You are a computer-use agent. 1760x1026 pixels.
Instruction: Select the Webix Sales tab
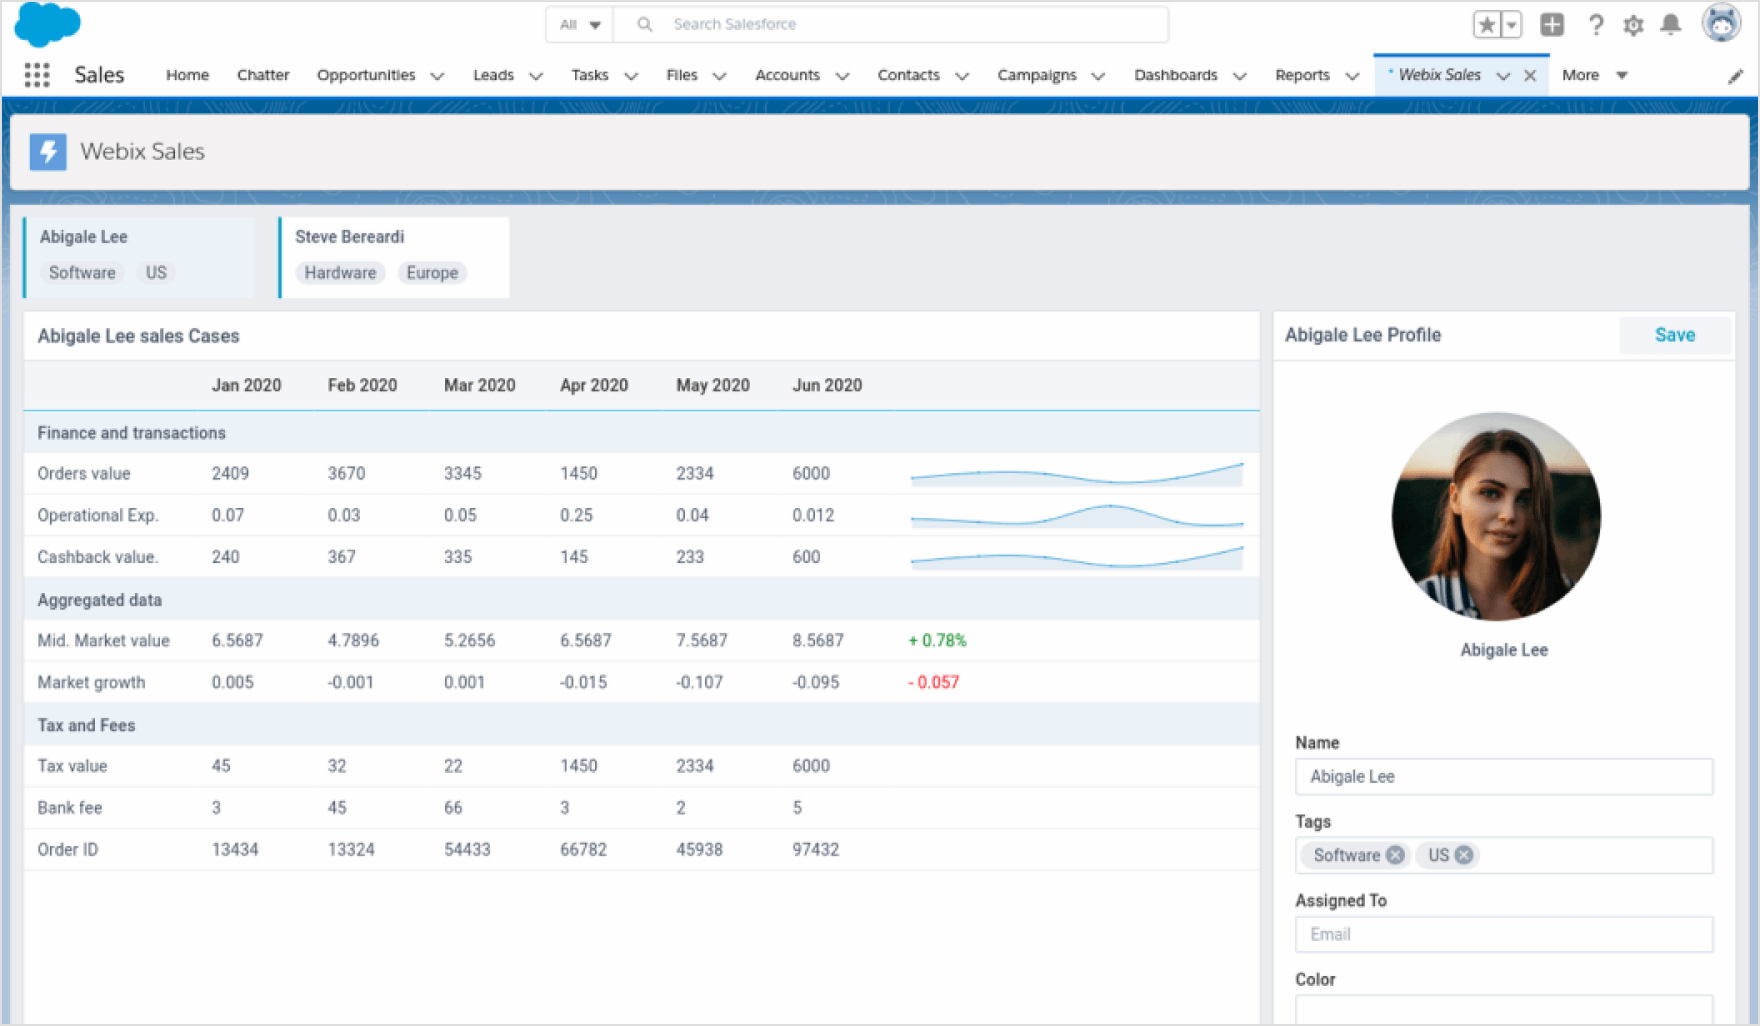tap(1438, 75)
